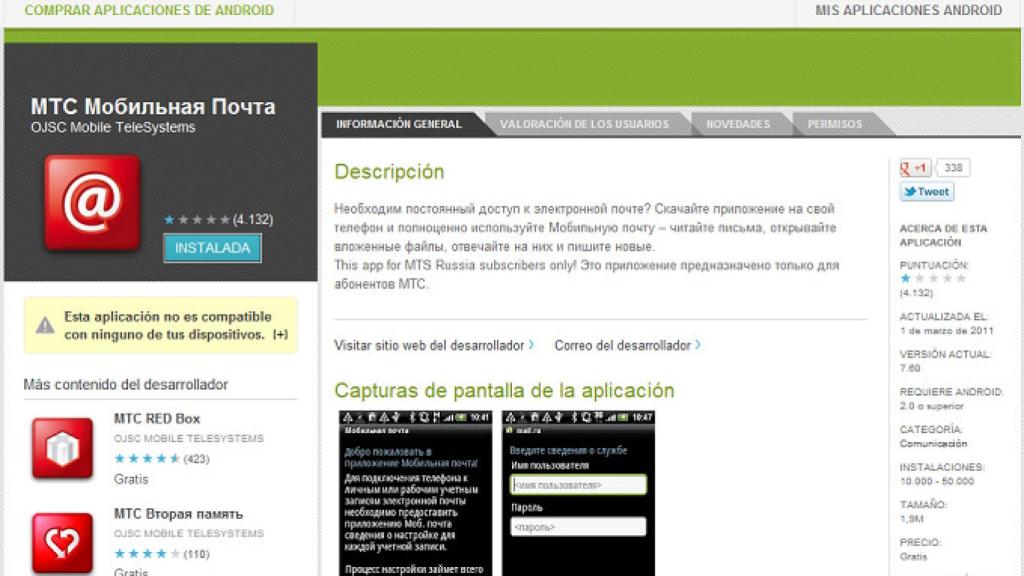Click the Comunicación category link
This screenshot has width=1024, height=576.
[933, 443]
